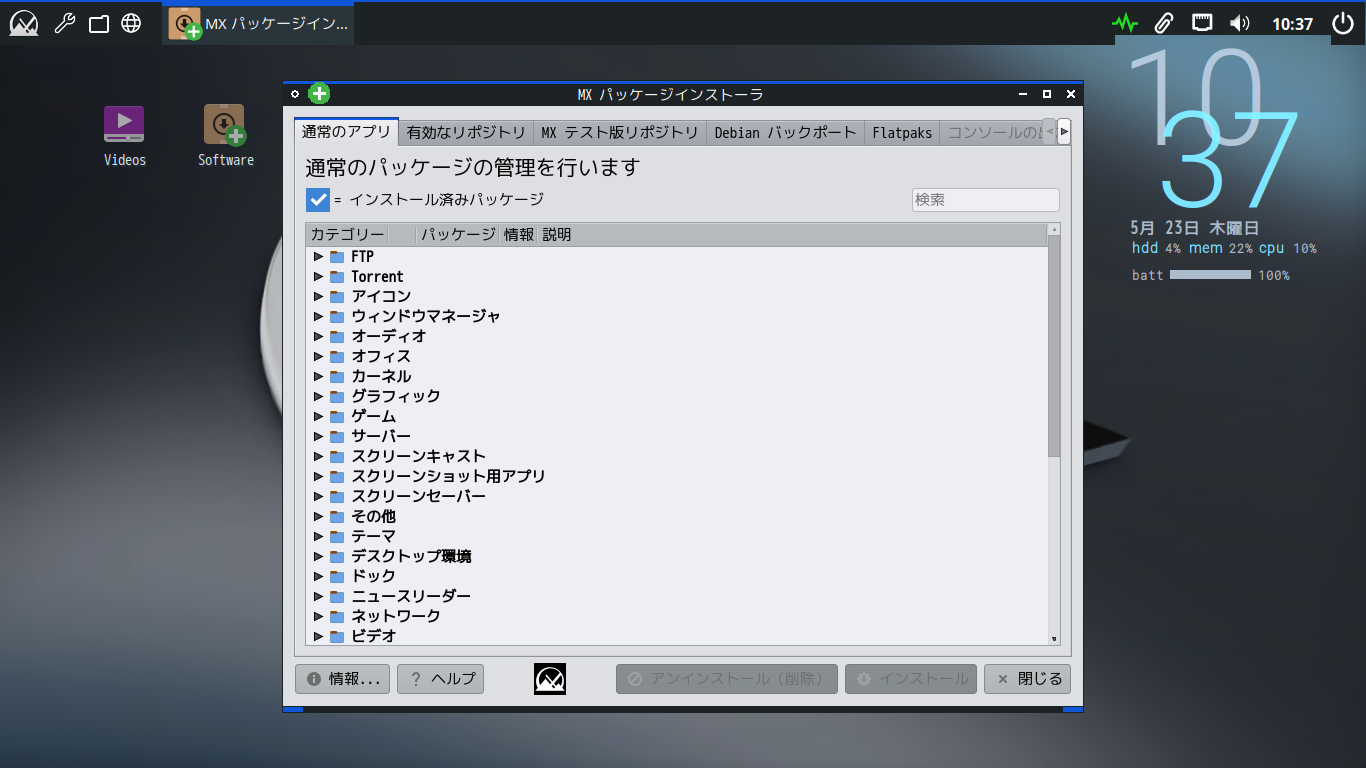Expand the カーネル category arrow

coord(319,376)
